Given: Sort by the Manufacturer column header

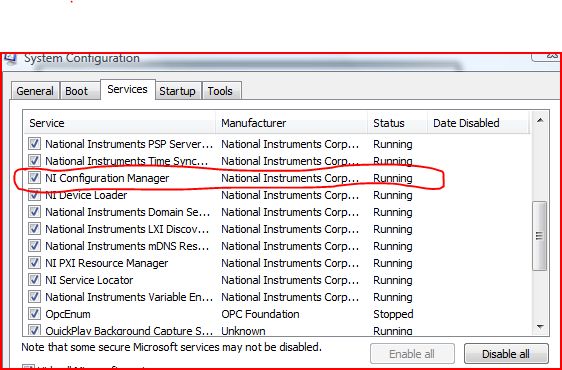Looking at the screenshot, I should 291,123.
